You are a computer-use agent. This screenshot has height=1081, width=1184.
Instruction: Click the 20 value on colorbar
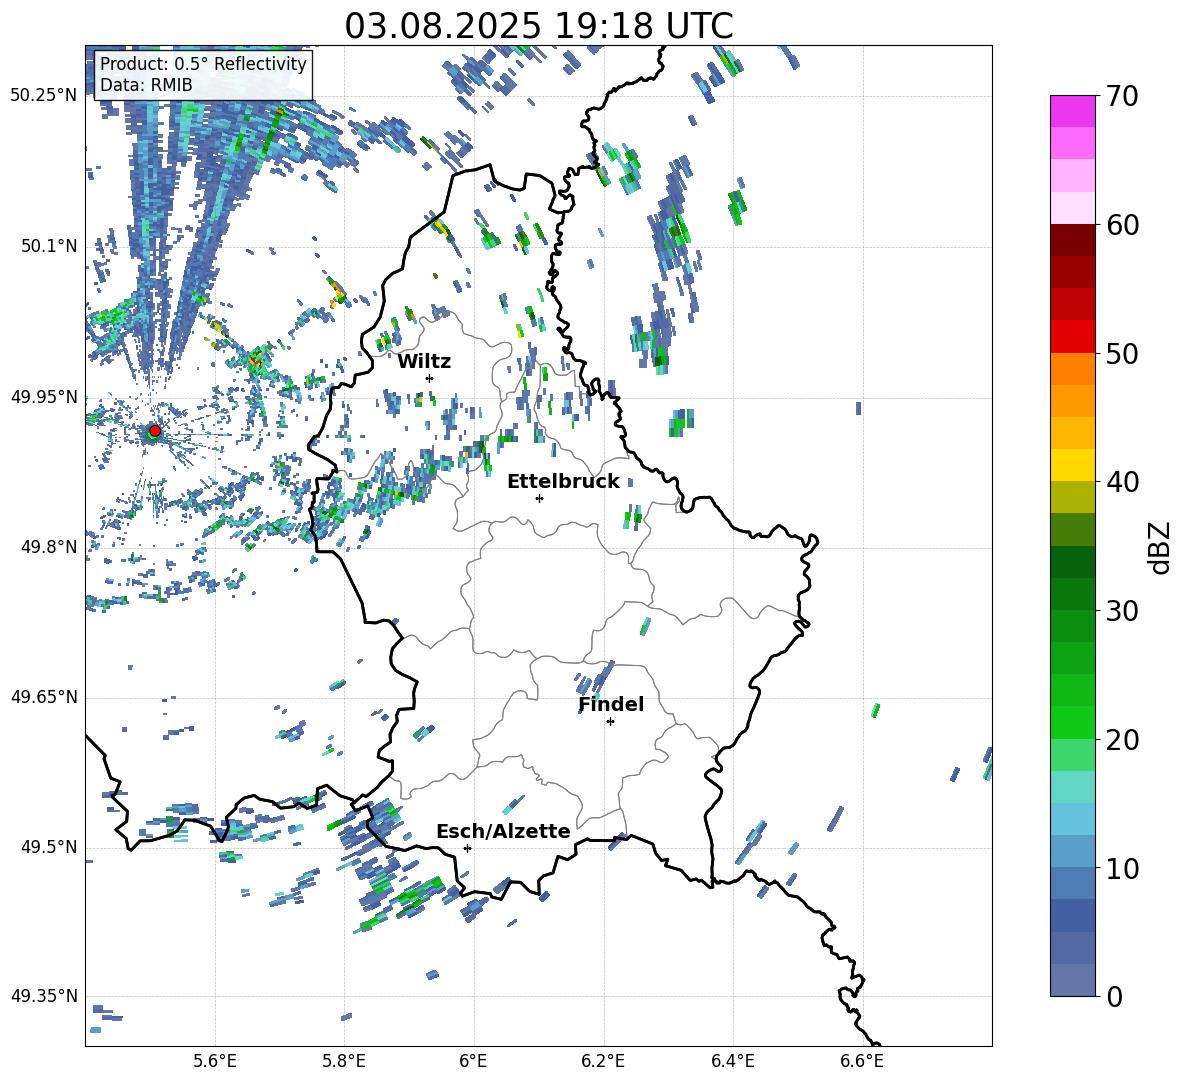point(1122,740)
